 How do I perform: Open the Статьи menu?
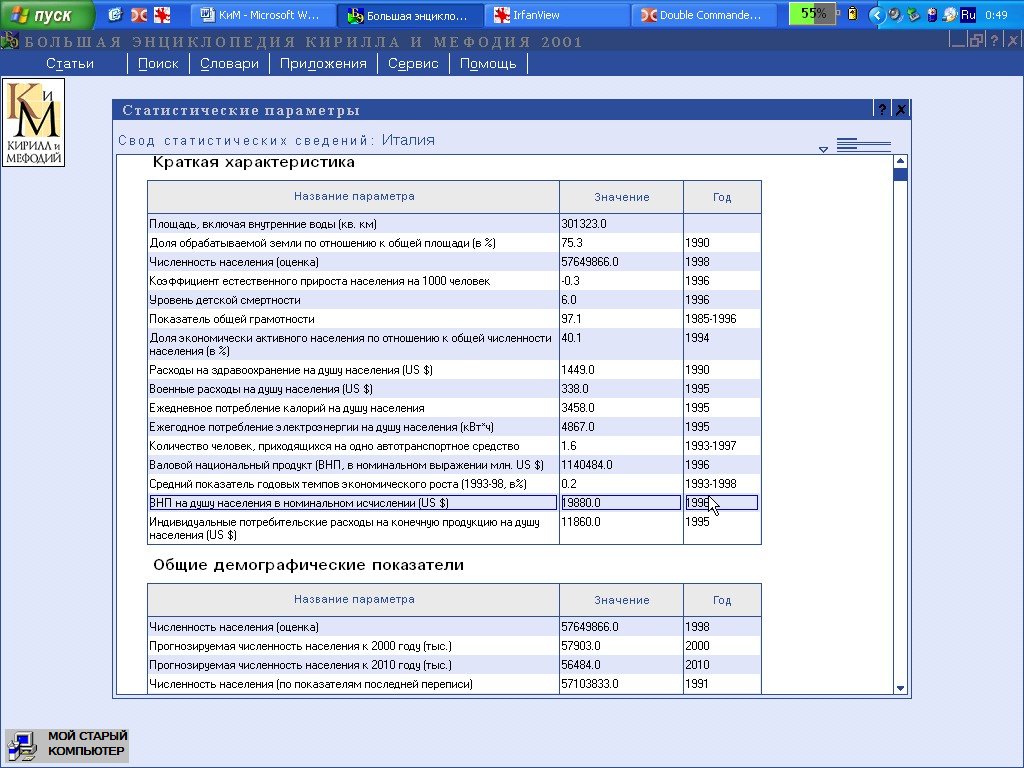(70, 63)
